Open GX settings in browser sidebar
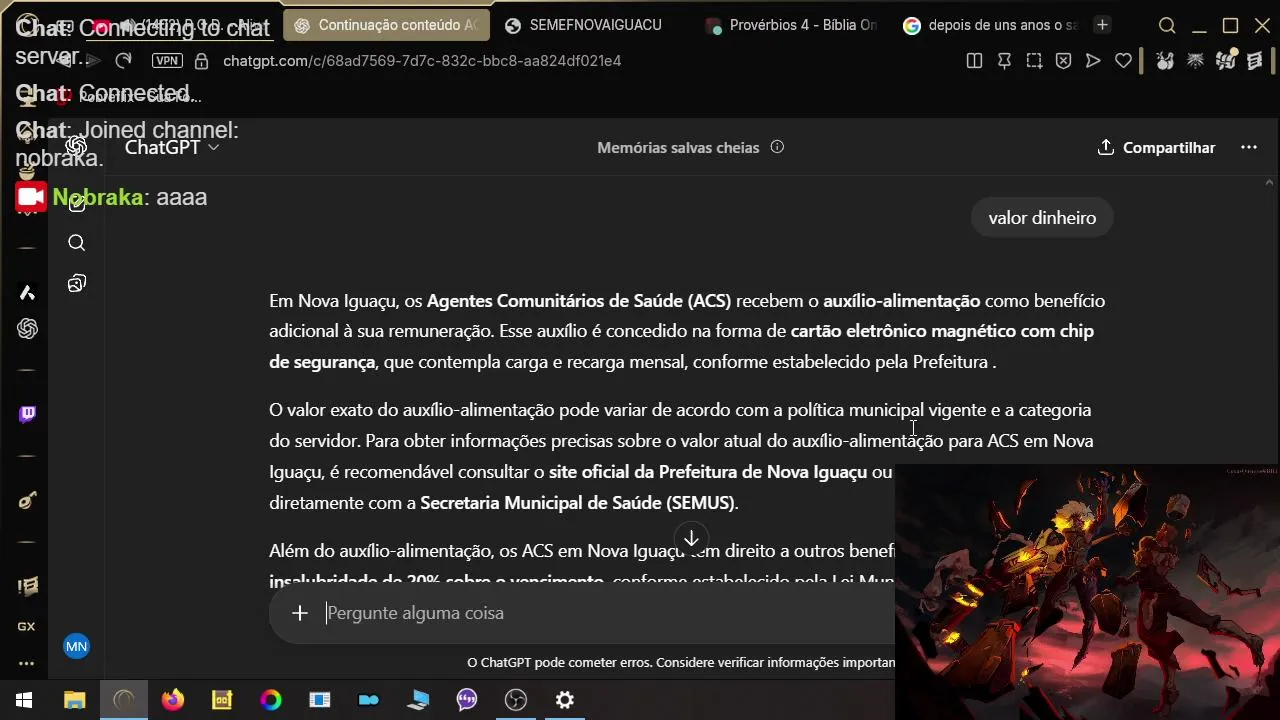 (x=27, y=626)
